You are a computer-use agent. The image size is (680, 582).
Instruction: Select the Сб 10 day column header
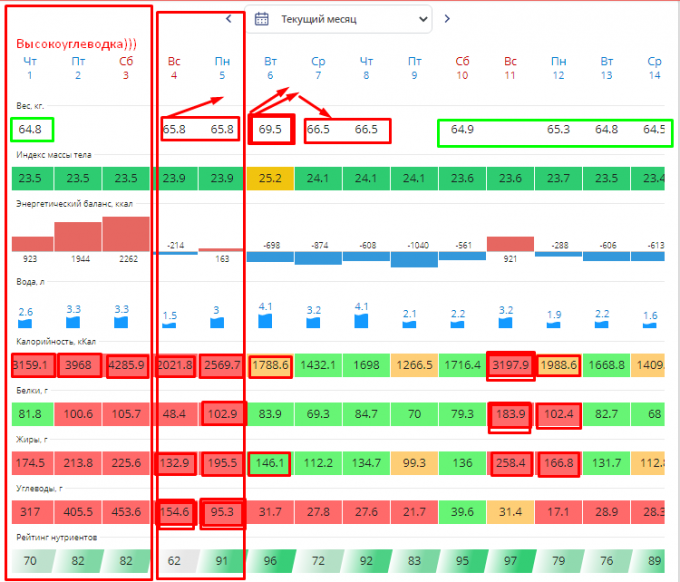462,68
